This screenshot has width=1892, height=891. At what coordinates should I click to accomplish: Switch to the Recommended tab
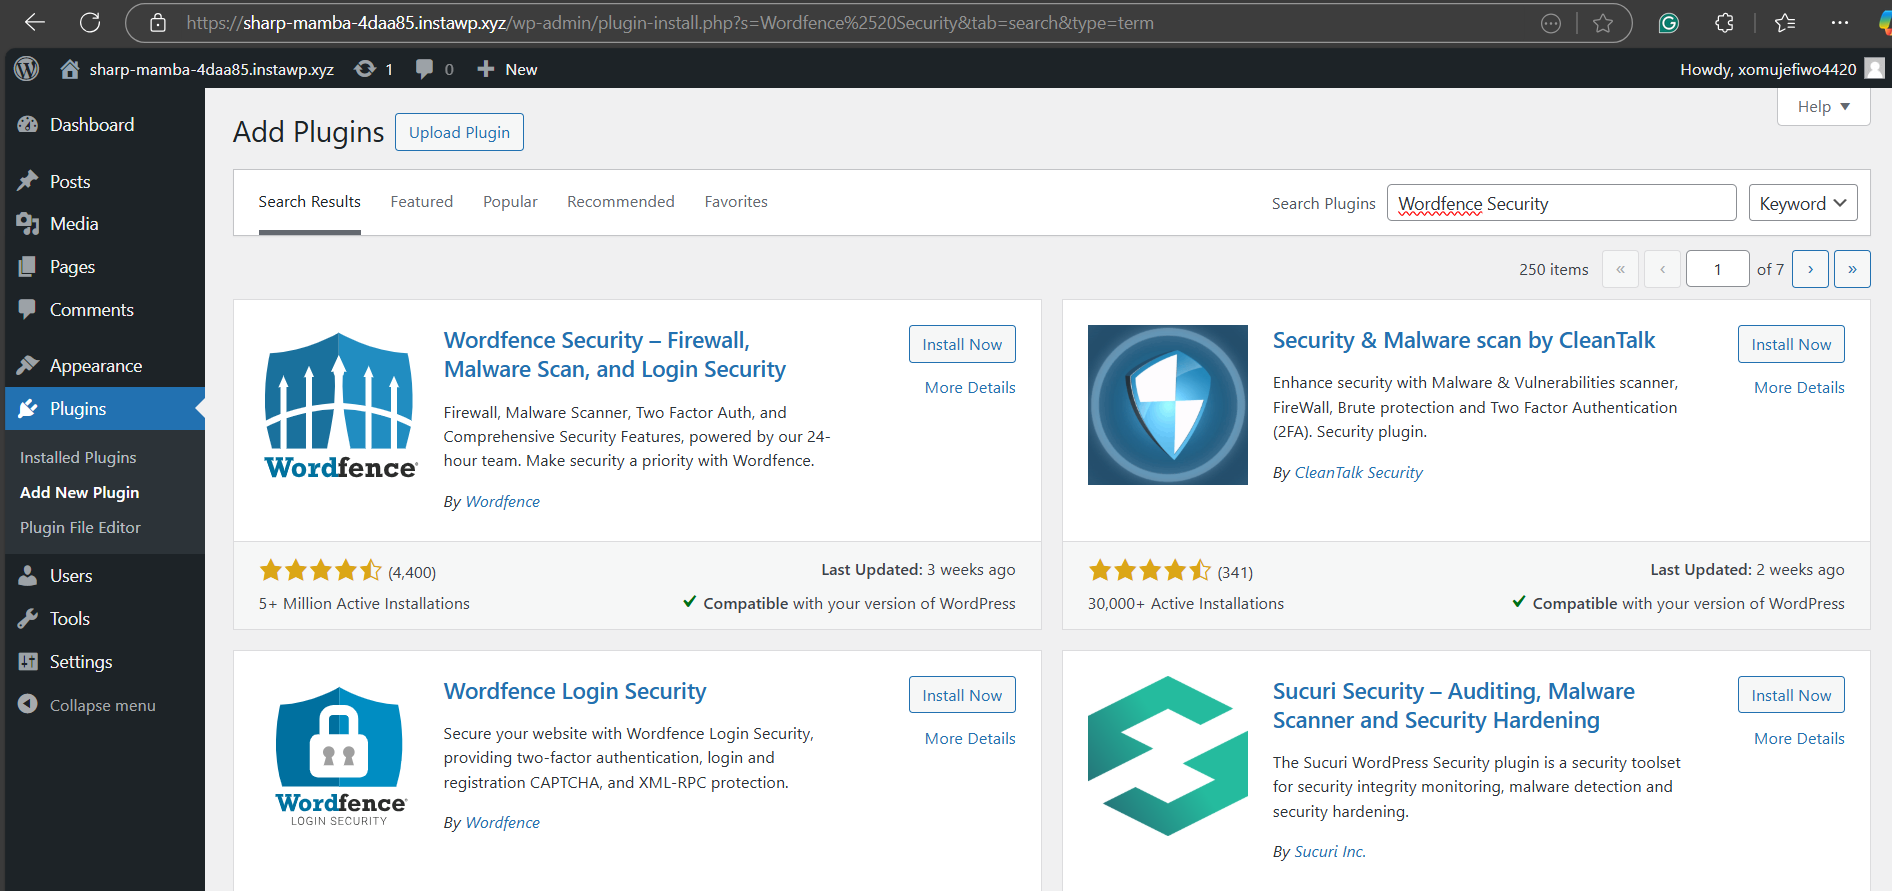coord(621,202)
